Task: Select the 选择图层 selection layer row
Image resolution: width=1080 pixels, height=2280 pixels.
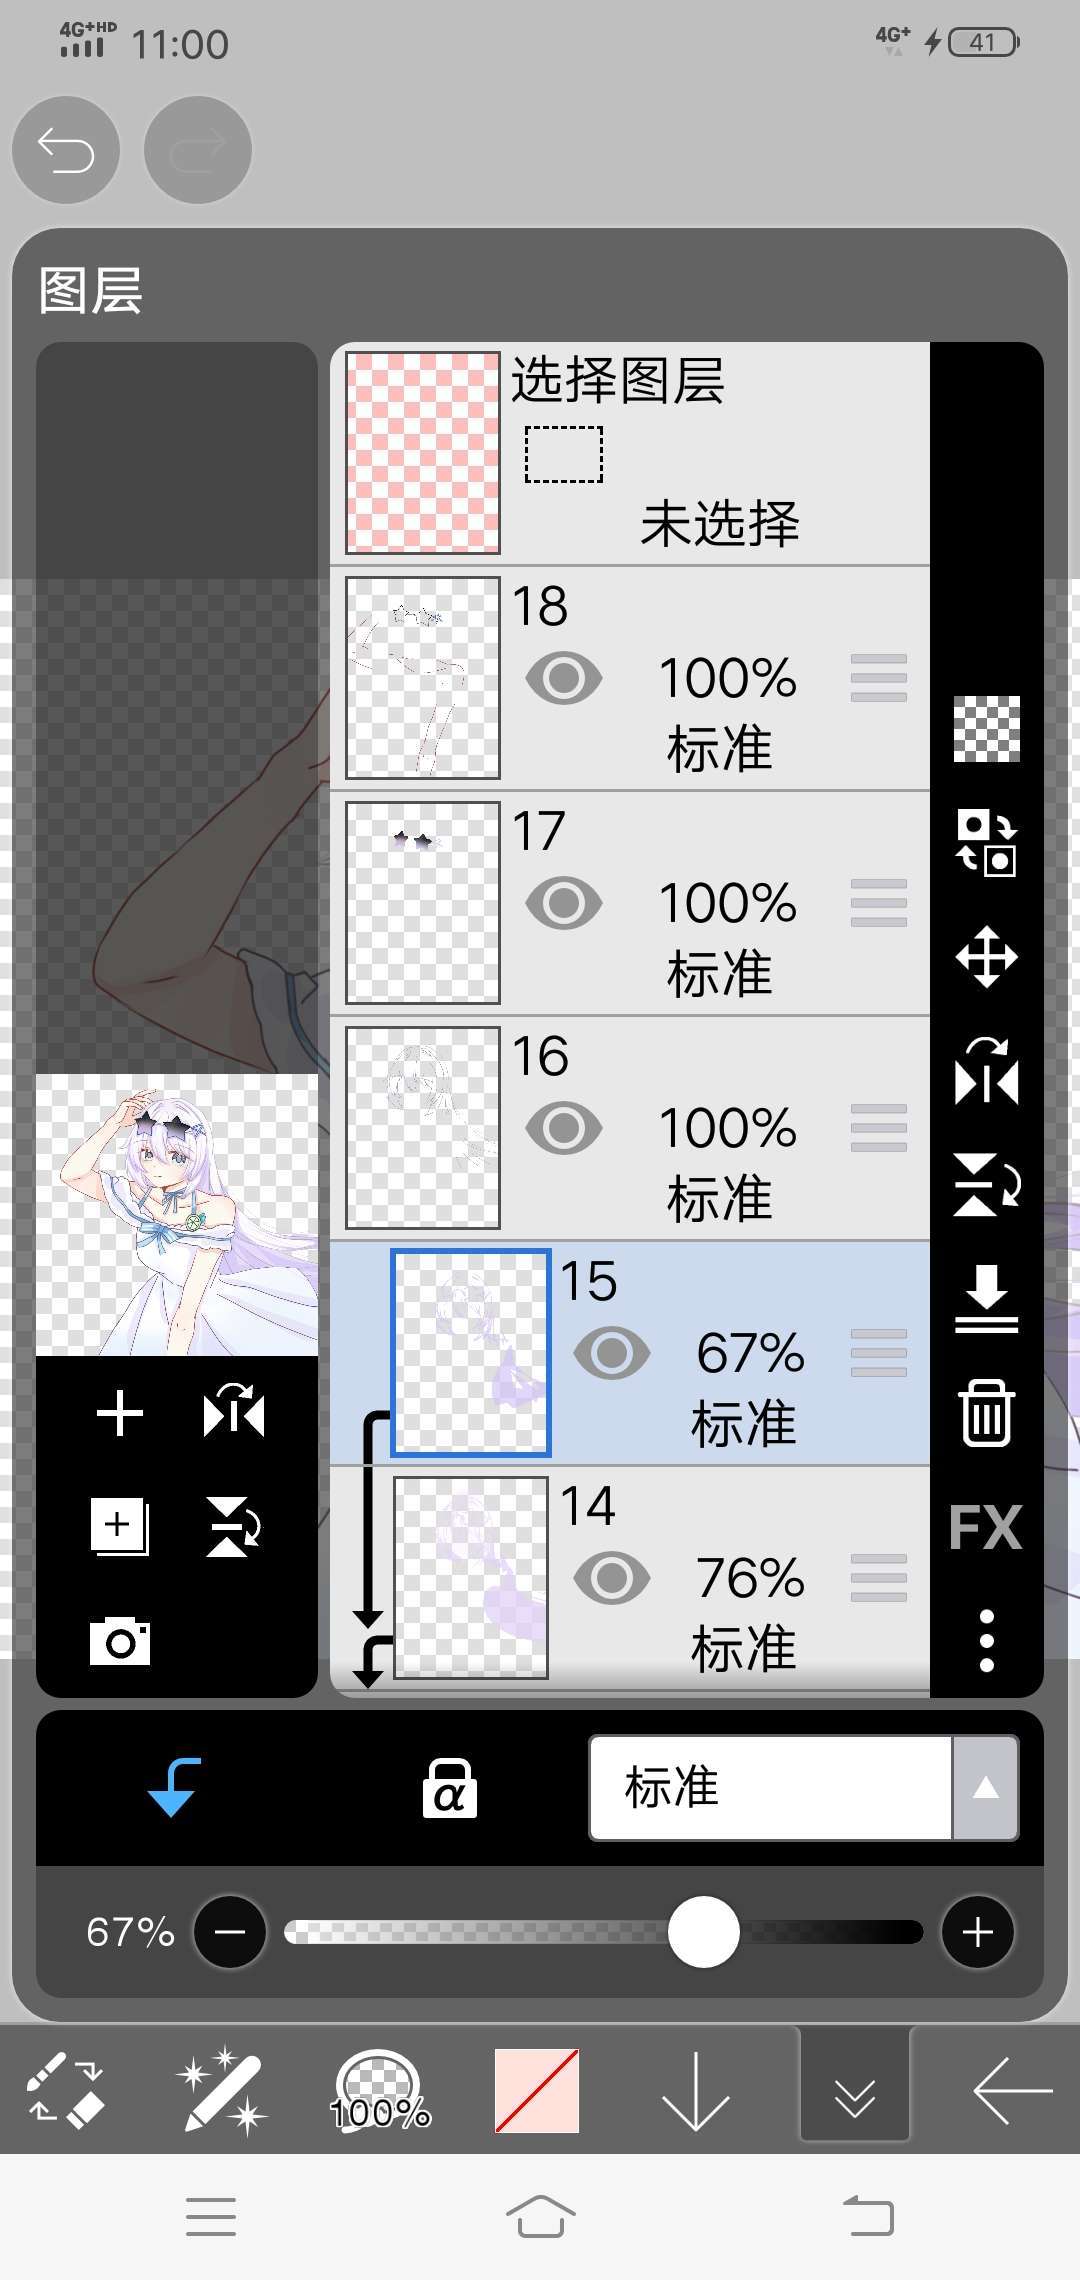Action: (x=630, y=453)
